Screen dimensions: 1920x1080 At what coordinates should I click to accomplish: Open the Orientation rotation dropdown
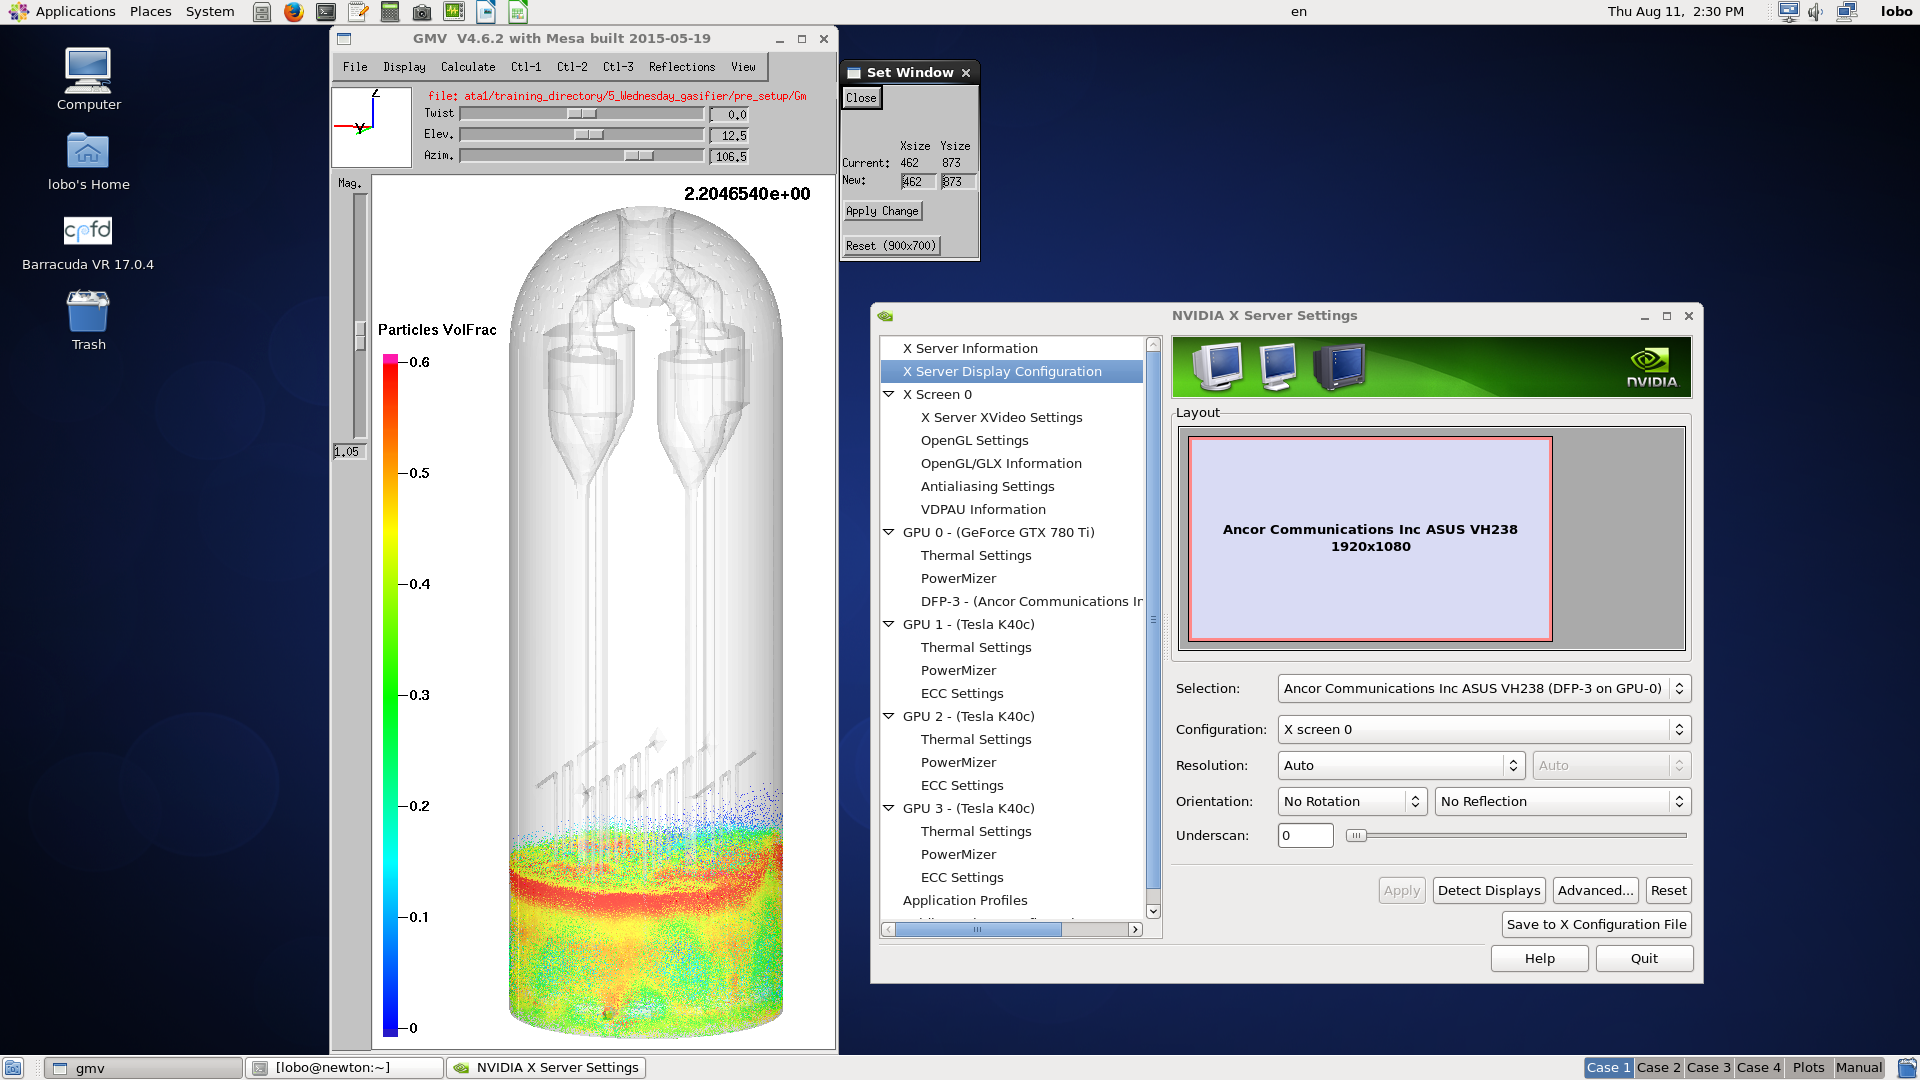tap(1352, 801)
